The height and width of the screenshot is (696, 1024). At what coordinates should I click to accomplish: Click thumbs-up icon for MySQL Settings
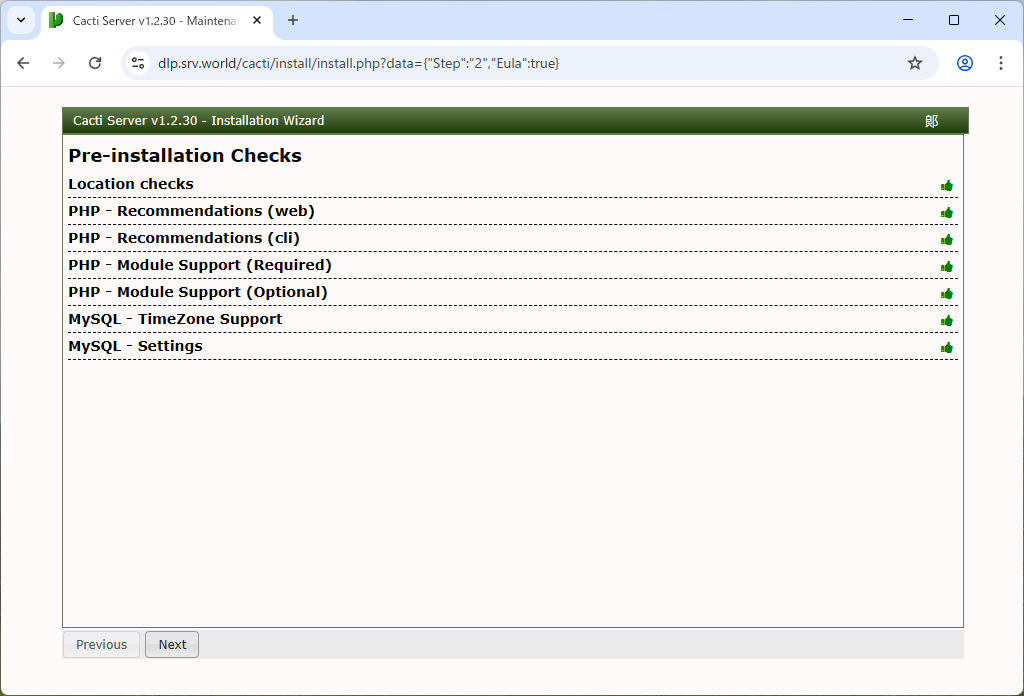[x=946, y=348]
